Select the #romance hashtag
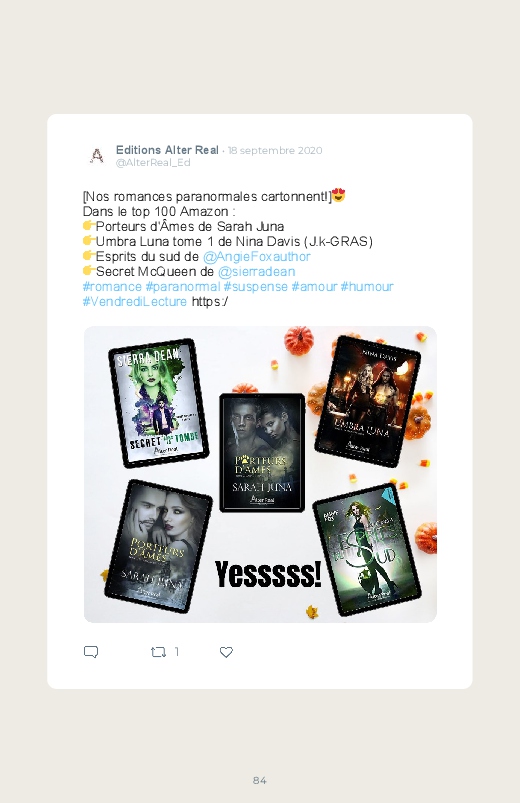This screenshot has width=520, height=803. (x=112, y=286)
